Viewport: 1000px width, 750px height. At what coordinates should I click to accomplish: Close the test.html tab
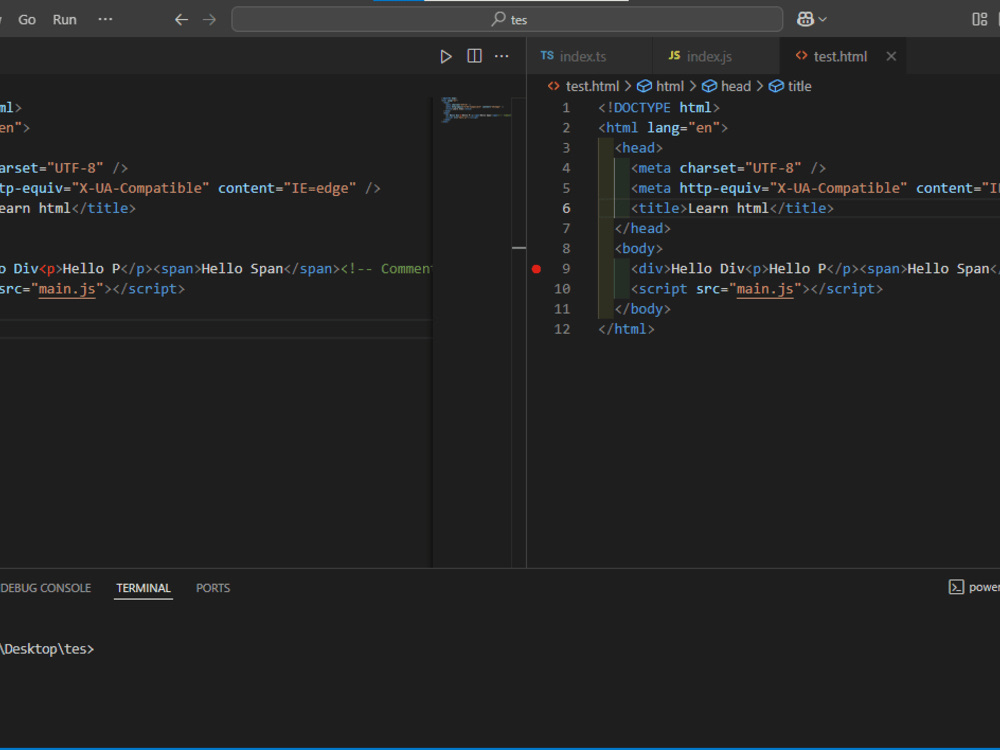click(x=891, y=56)
